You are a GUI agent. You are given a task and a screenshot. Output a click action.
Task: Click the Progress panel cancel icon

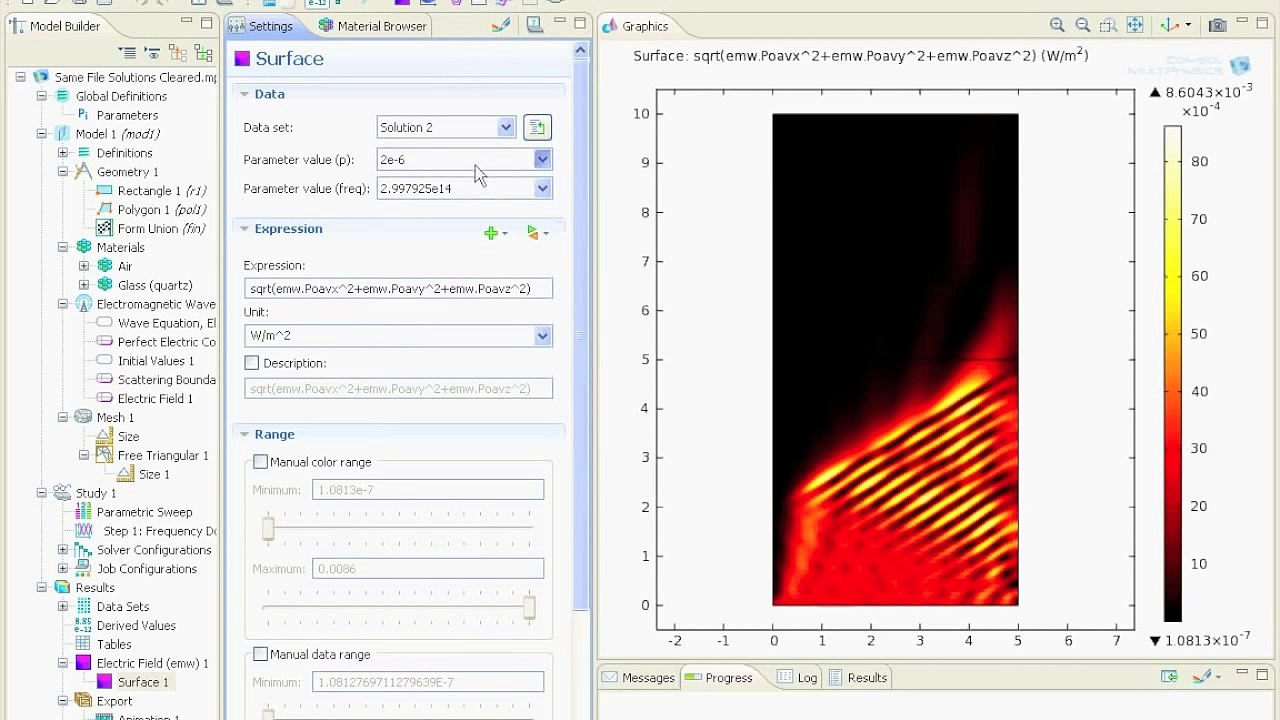pyautogui.click(x=1169, y=677)
